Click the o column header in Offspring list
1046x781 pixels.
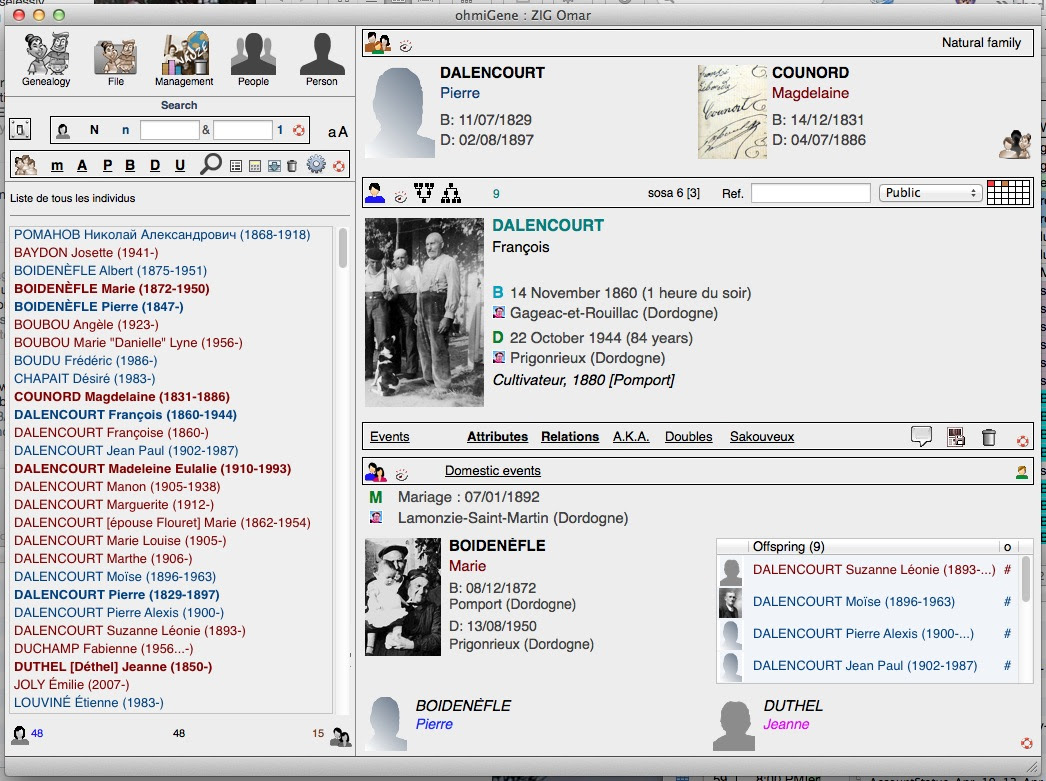(x=1007, y=547)
